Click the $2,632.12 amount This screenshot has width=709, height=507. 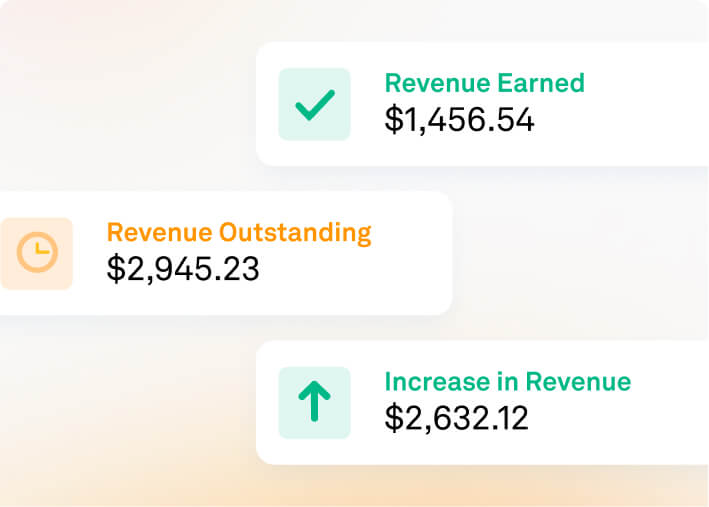click(x=456, y=418)
